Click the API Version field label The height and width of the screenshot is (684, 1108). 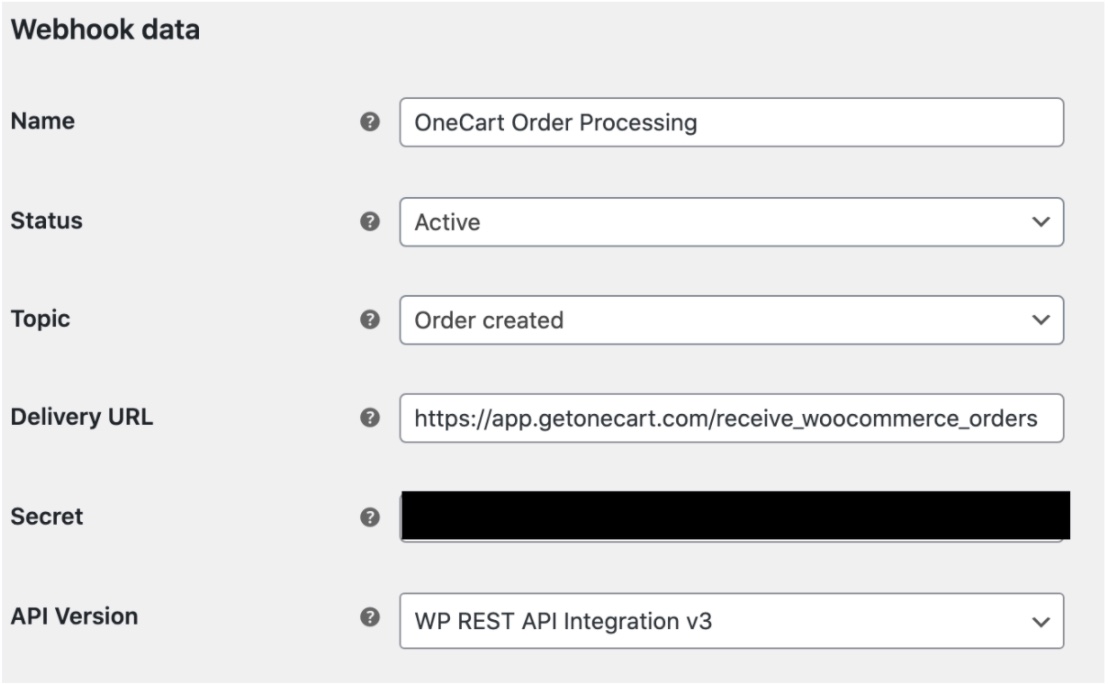pyautogui.click(x=74, y=616)
